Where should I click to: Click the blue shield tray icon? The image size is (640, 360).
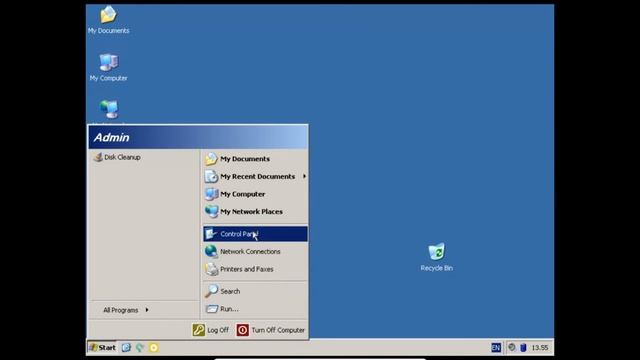523,348
